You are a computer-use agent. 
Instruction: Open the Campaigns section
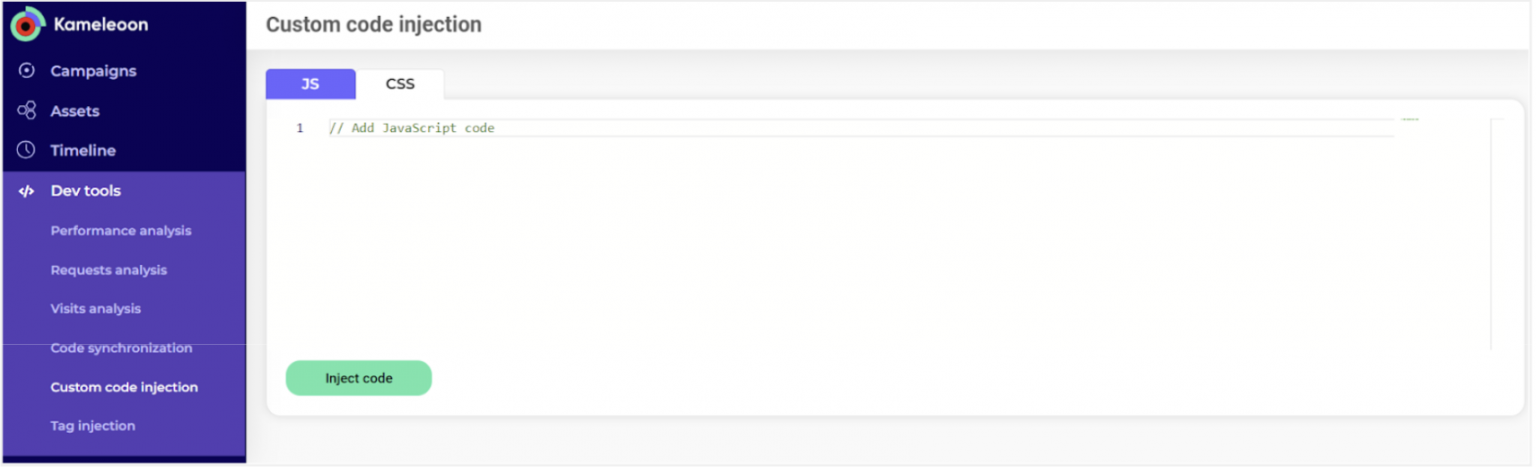tap(93, 71)
